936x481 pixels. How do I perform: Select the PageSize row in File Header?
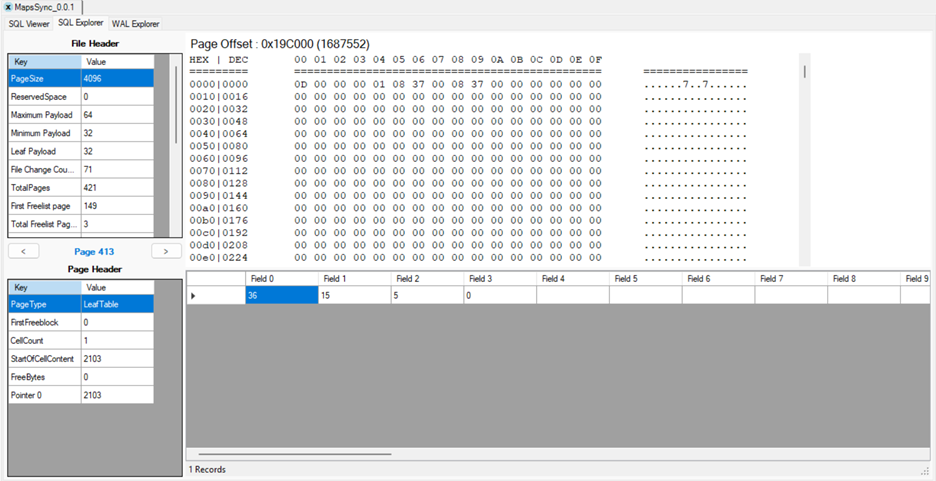[x=44, y=78]
